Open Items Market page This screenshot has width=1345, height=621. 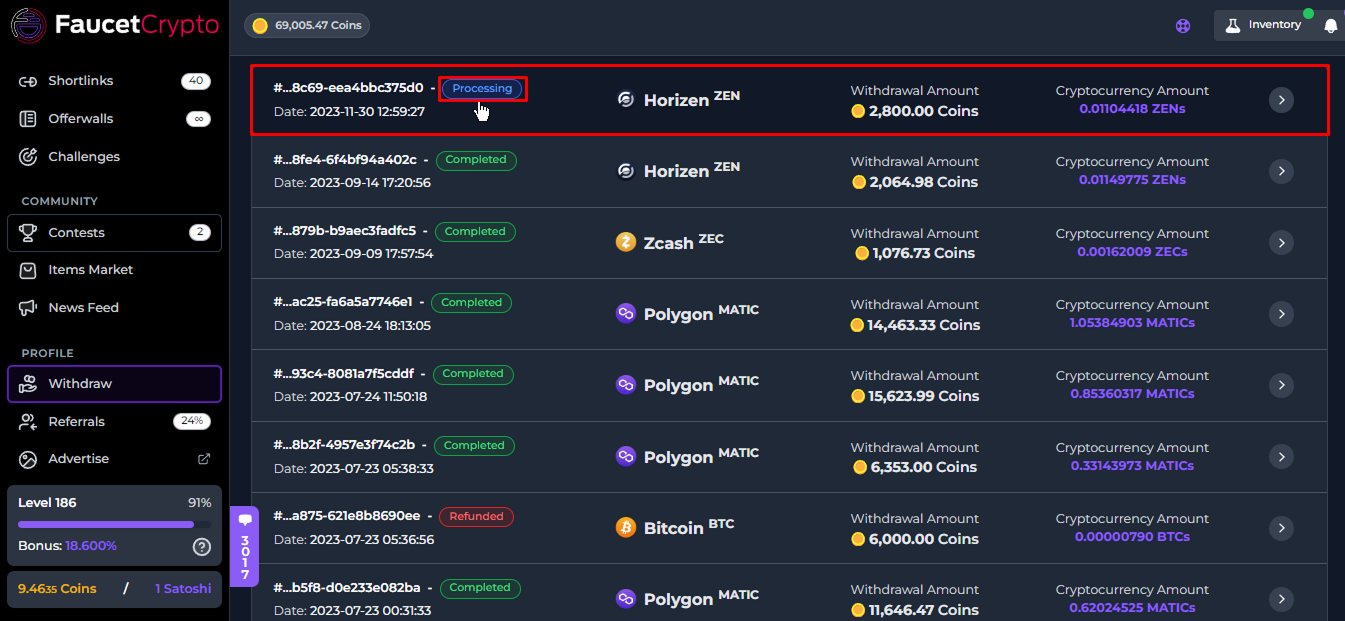pos(114,270)
